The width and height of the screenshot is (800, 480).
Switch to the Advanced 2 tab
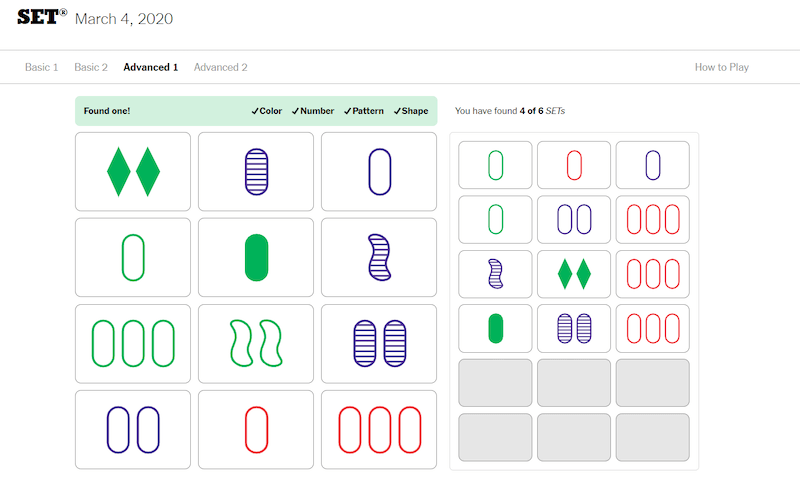(220, 67)
